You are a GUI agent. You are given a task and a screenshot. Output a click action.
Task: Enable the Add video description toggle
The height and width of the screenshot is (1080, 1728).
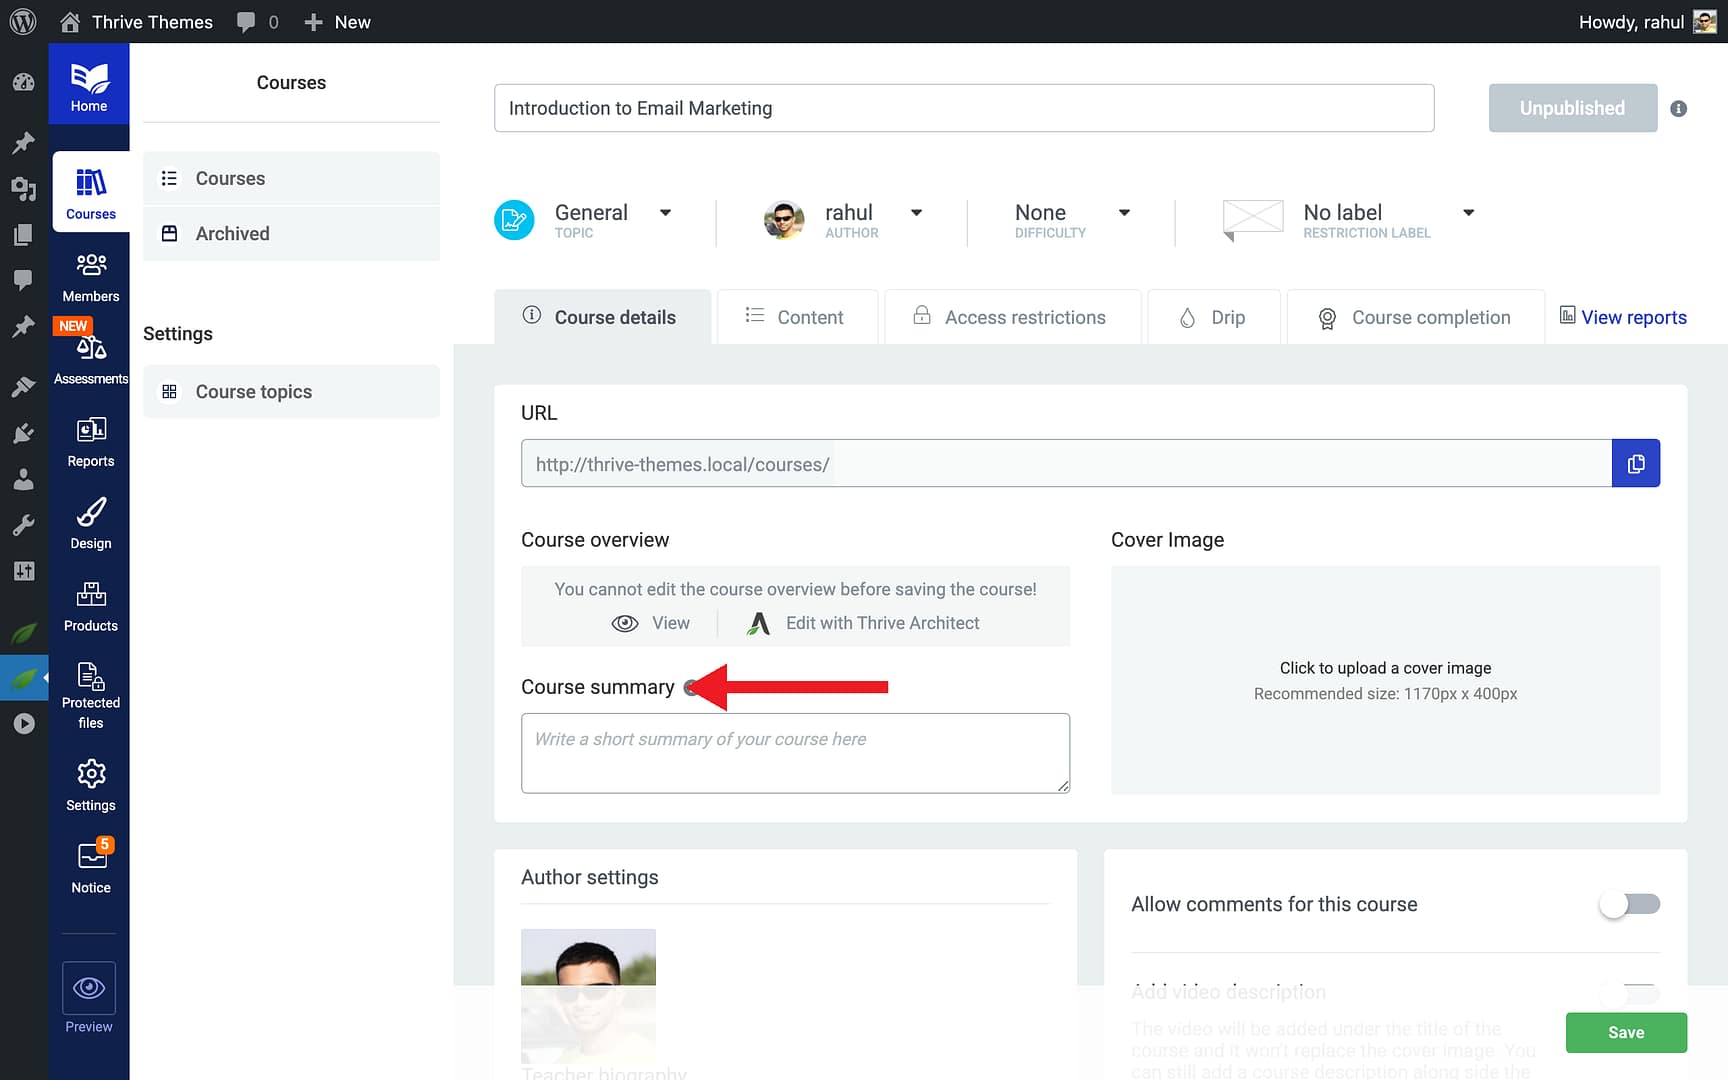(x=1628, y=993)
